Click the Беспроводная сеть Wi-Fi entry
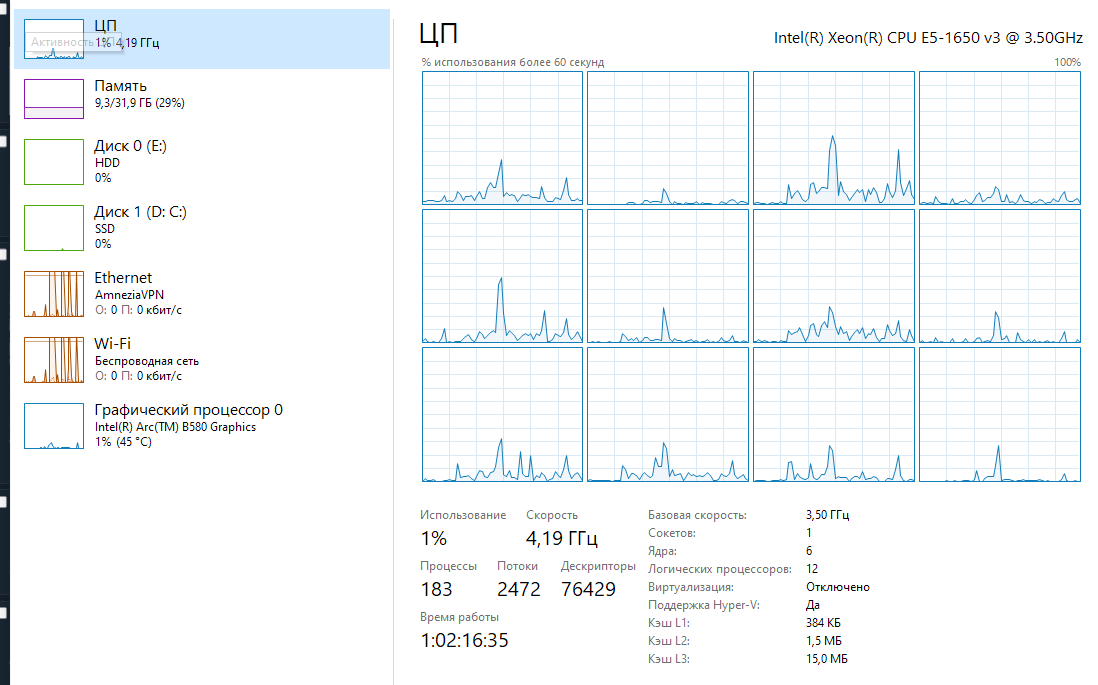 click(146, 361)
